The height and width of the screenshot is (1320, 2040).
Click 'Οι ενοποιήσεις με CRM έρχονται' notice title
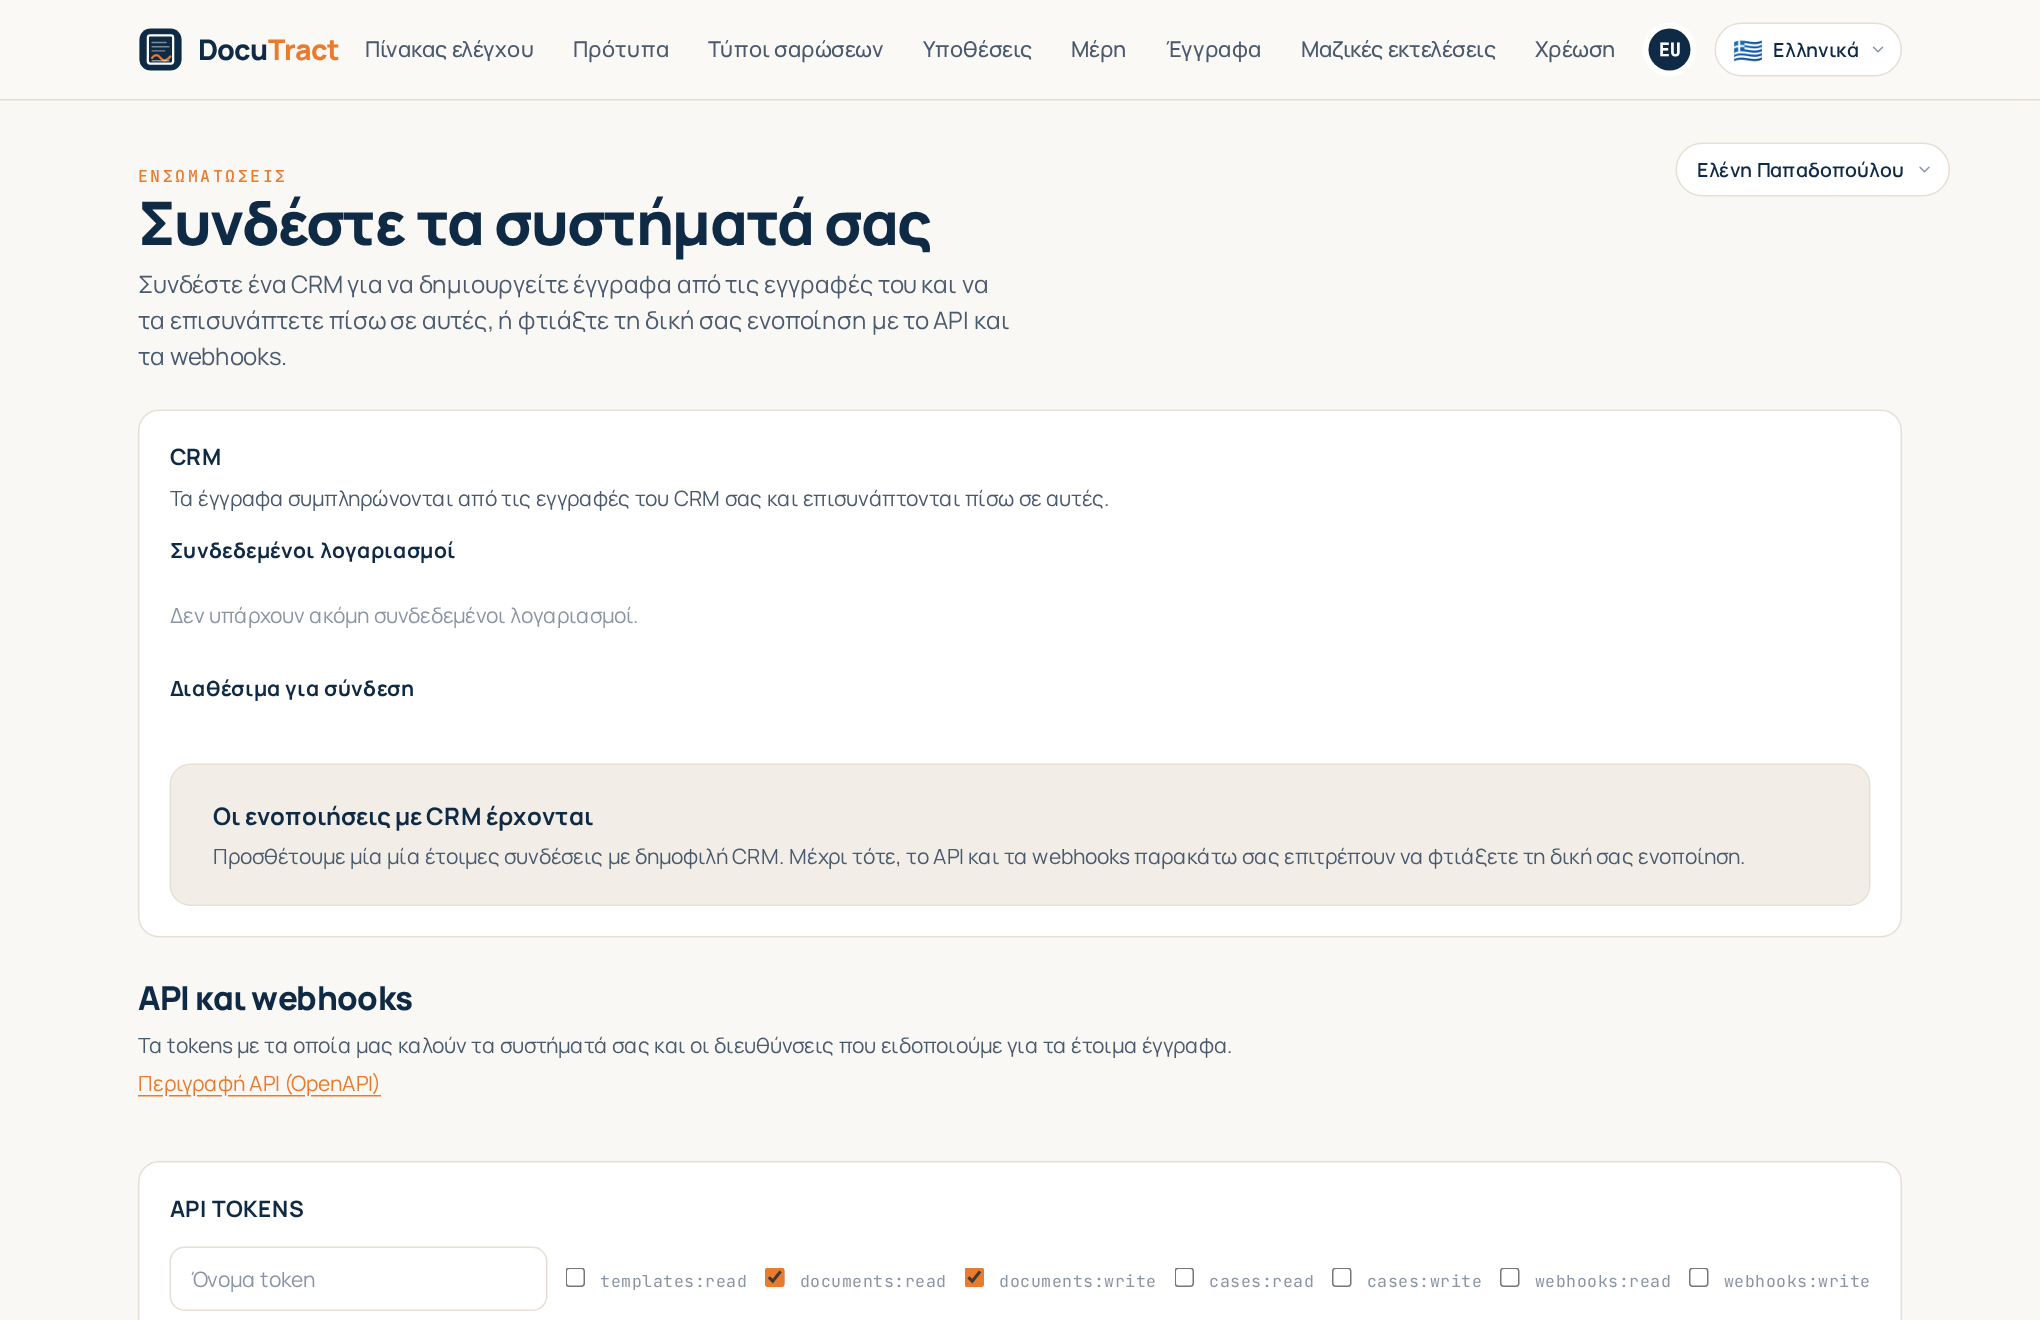(403, 817)
